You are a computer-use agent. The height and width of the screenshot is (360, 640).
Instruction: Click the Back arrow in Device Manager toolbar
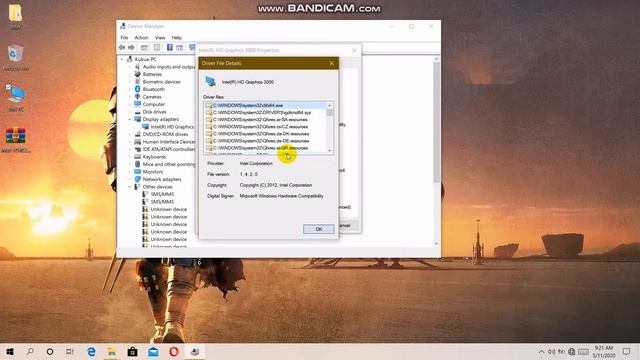click(122, 48)
